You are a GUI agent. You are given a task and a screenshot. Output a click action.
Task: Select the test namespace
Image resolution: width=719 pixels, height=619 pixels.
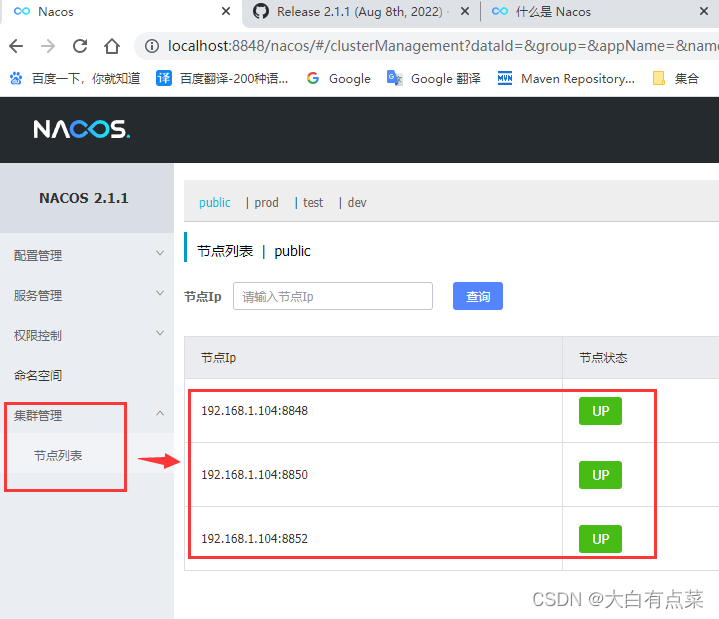(x=313, y=202)
